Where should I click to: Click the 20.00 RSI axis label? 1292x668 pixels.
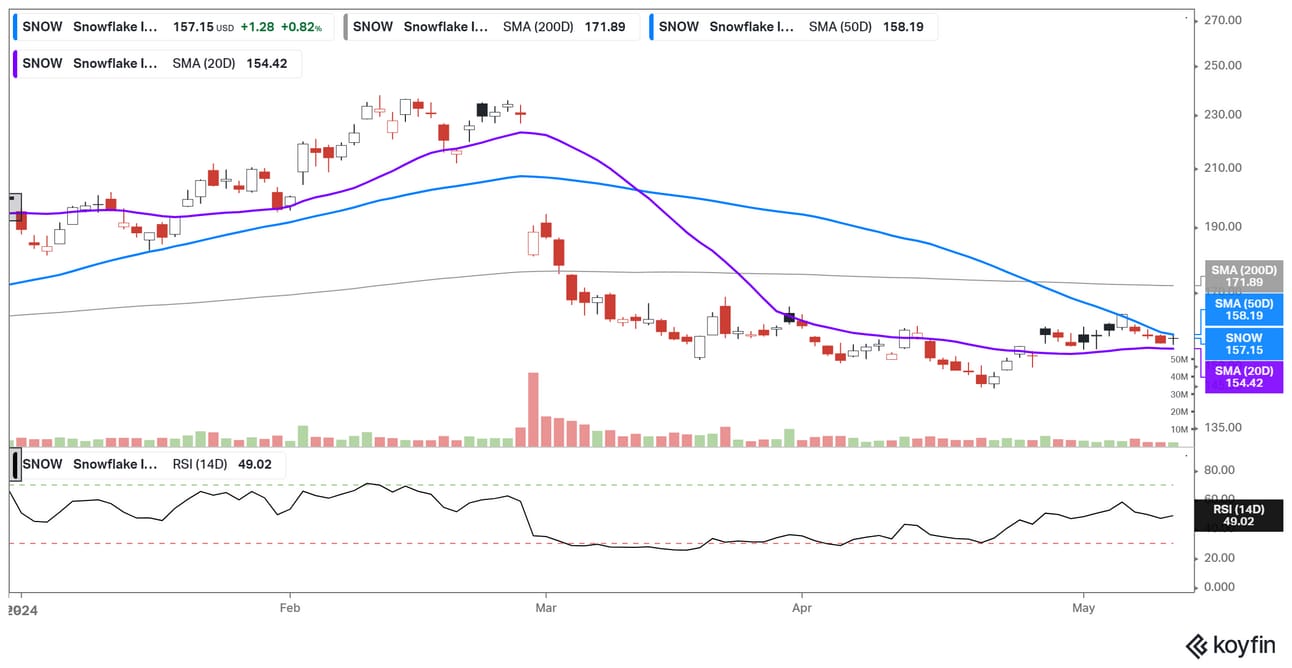click(1221, 558)
